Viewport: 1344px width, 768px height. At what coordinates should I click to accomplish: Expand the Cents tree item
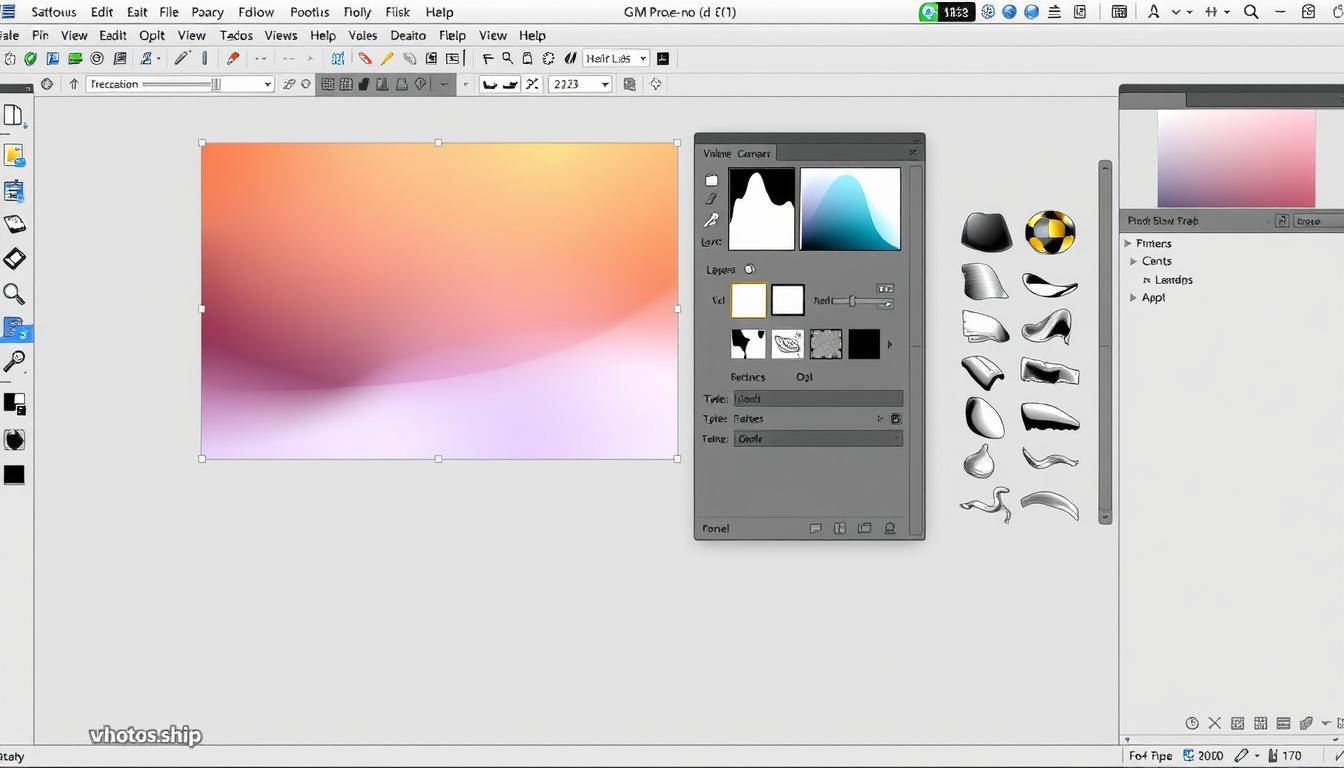tap(1134, 261)
